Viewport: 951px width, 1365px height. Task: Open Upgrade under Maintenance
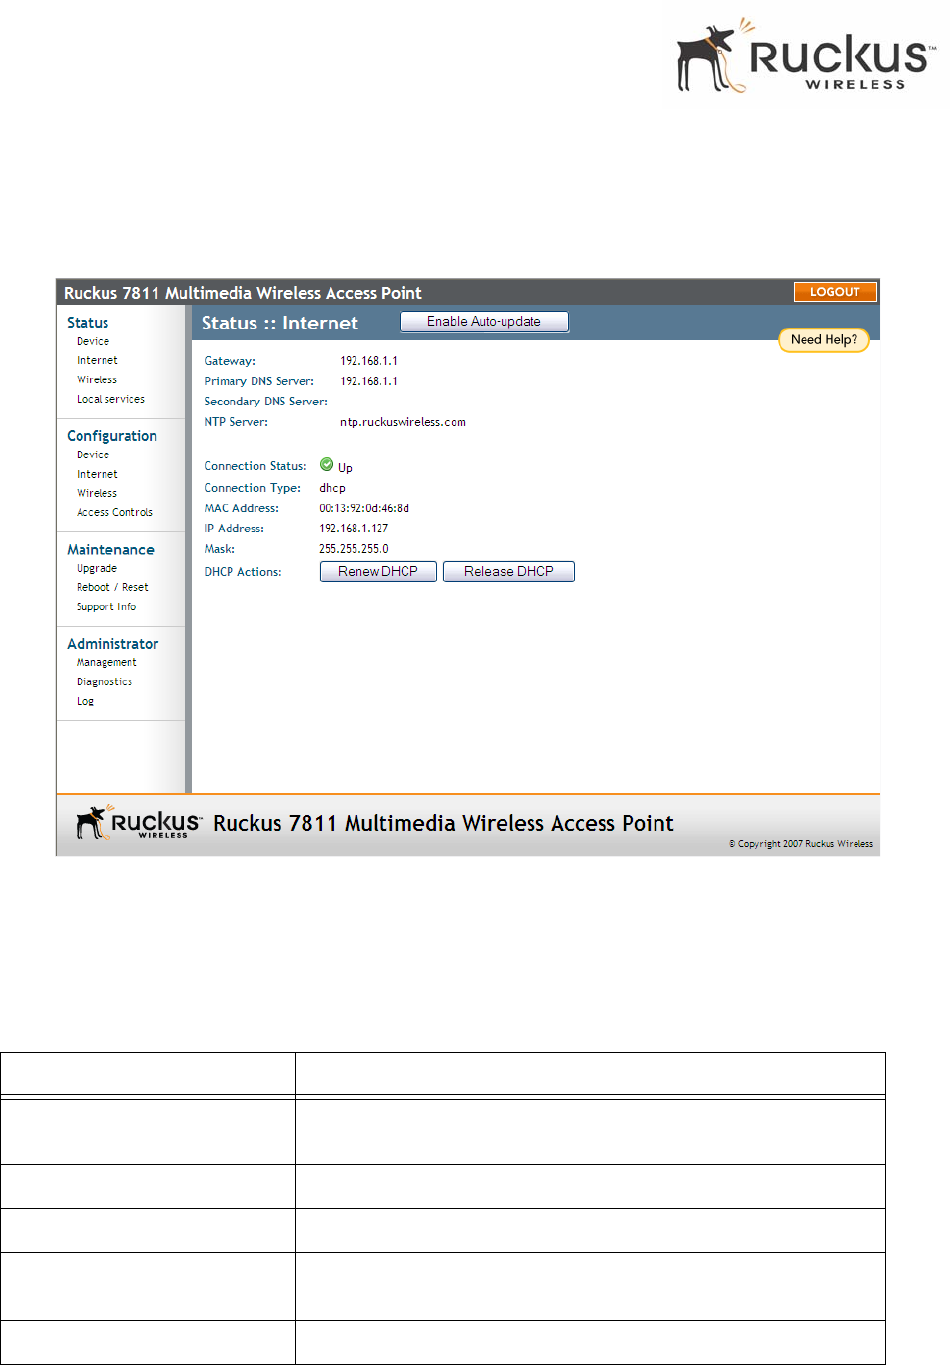click(x=97, y=568)
